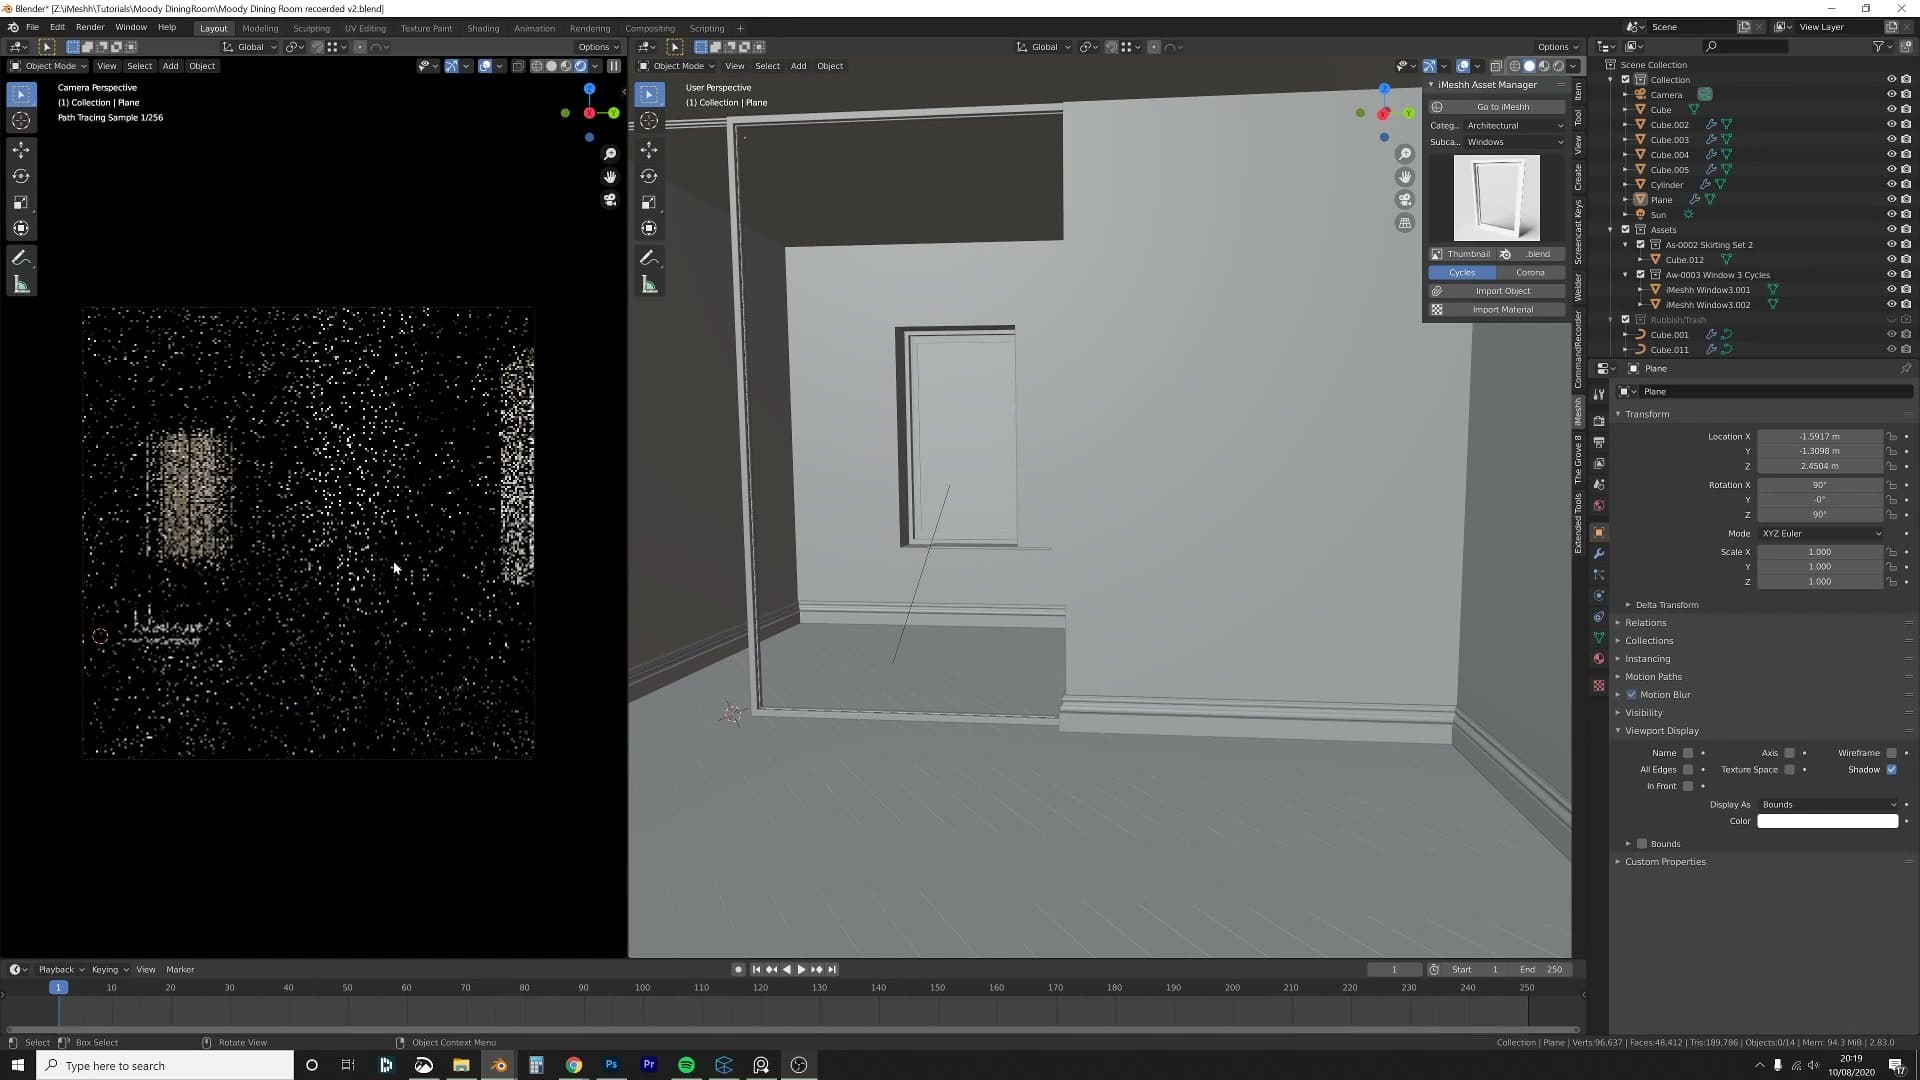The image size is (1920, 1080).
Task: Select the Corona renderer option
Action: point(1530,273)
